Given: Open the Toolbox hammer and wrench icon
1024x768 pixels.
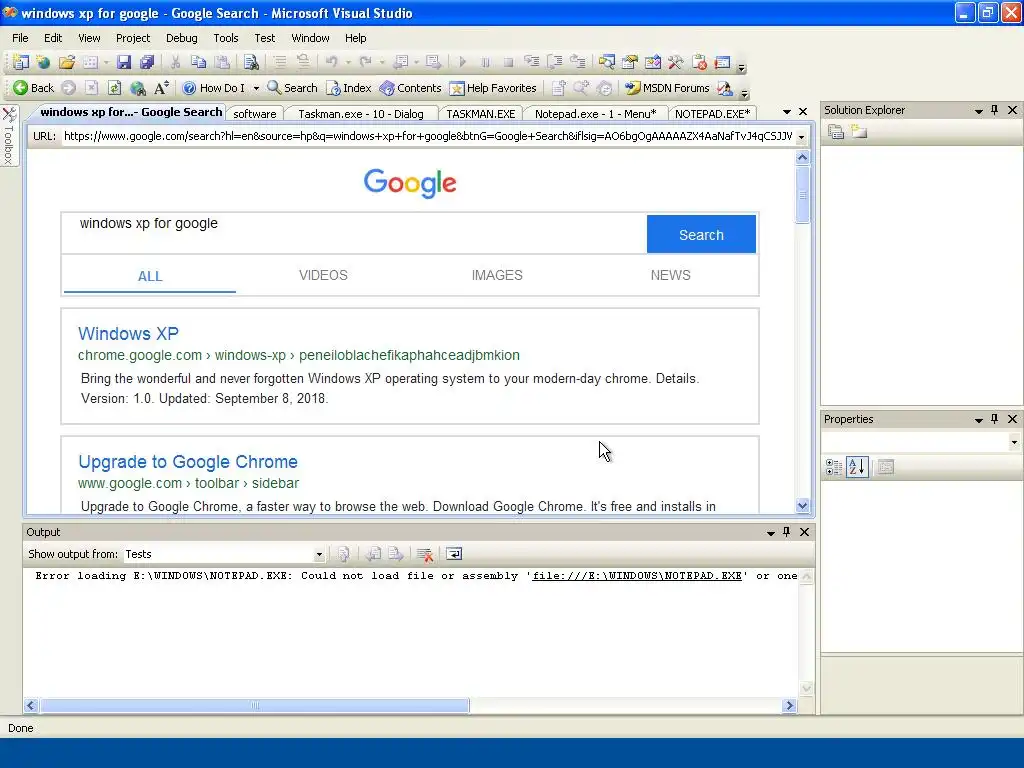Looking at the screenshot, I should [x=676, y=62].
